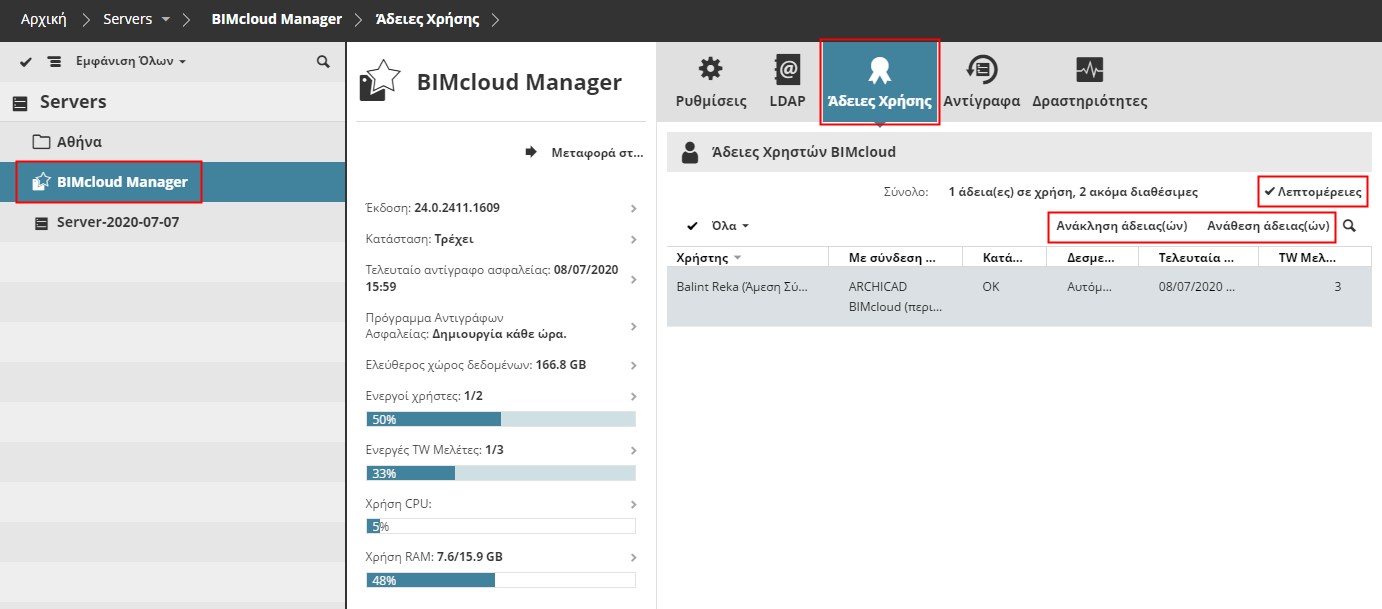The width and height of the screenshot is (1382, 609).
Task: Open the Δραστηριότητες activity tab
Action: click(x=1089, y=83)
